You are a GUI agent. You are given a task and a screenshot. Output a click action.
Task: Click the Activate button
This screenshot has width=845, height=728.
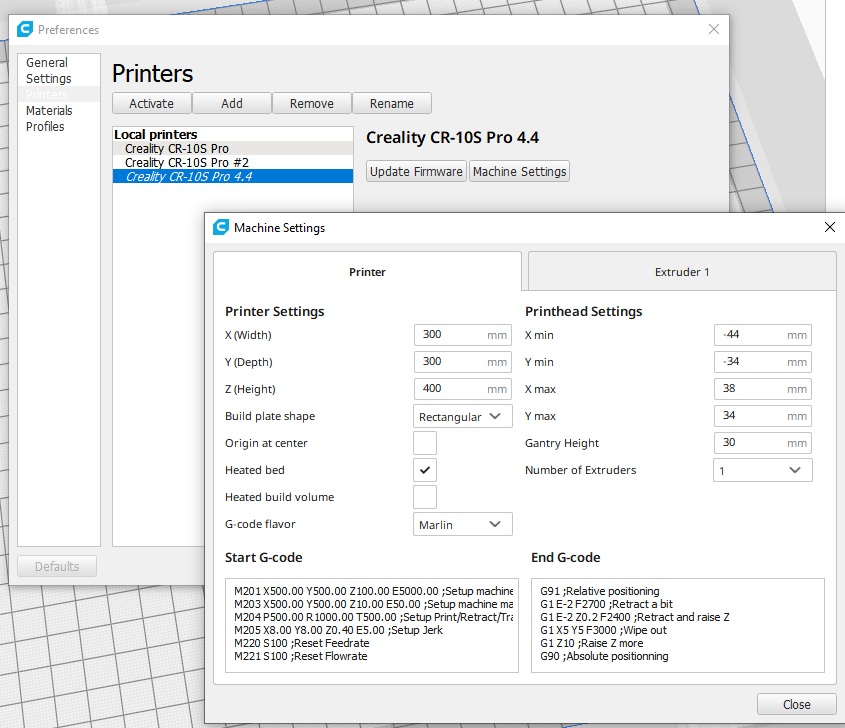tap(151, 103)
